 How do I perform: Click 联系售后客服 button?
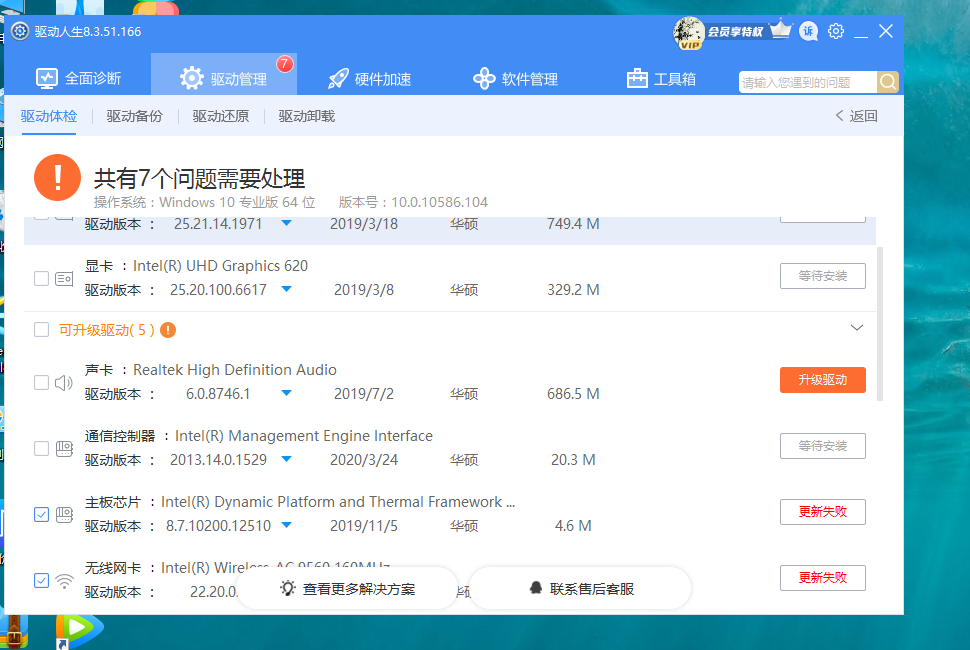coord(581,589)
